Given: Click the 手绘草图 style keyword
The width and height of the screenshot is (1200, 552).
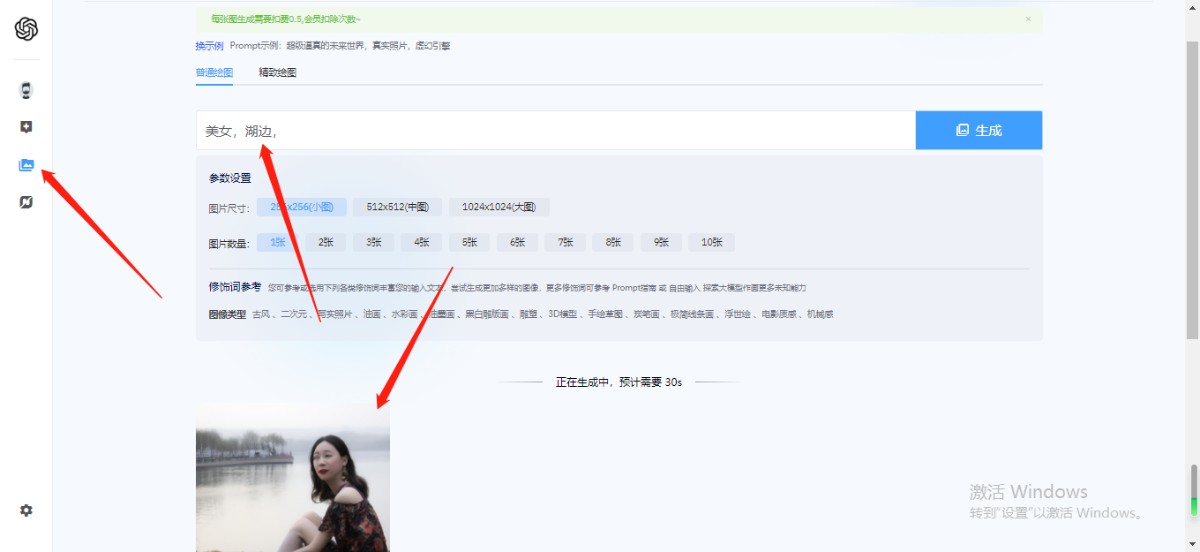Looking at the screenshot, I should [605, 314].
